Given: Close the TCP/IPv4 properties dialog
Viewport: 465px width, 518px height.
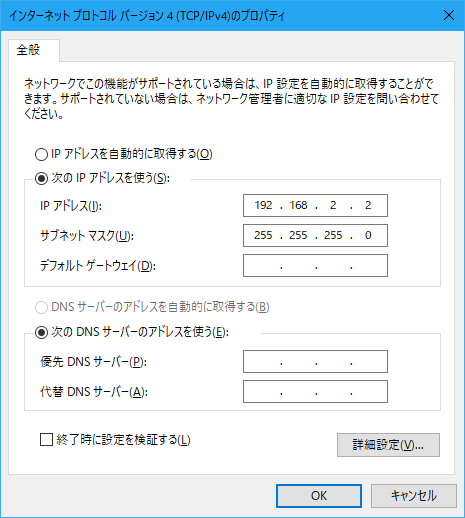Looking at the screenshot, I should (x=449, y=15).
